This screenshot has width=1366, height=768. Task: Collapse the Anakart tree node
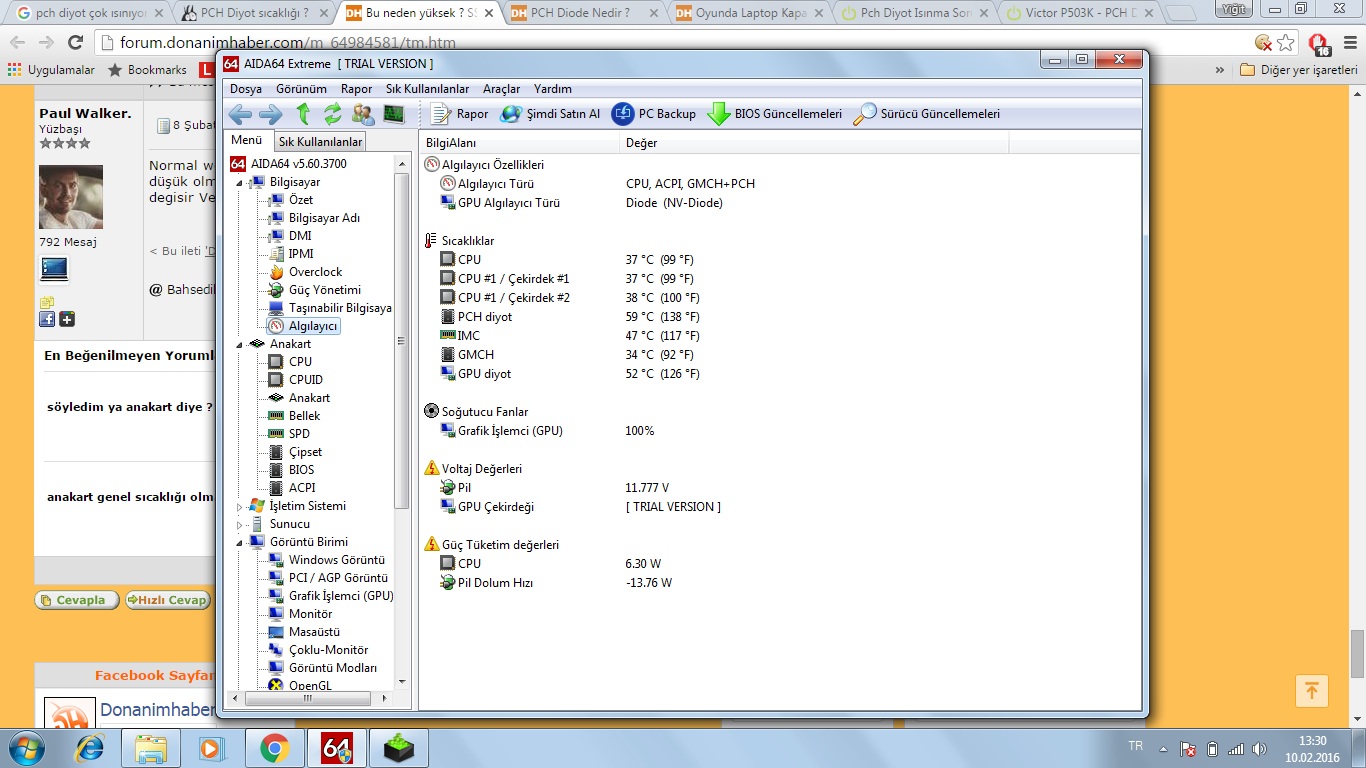(x=240, y=344)
